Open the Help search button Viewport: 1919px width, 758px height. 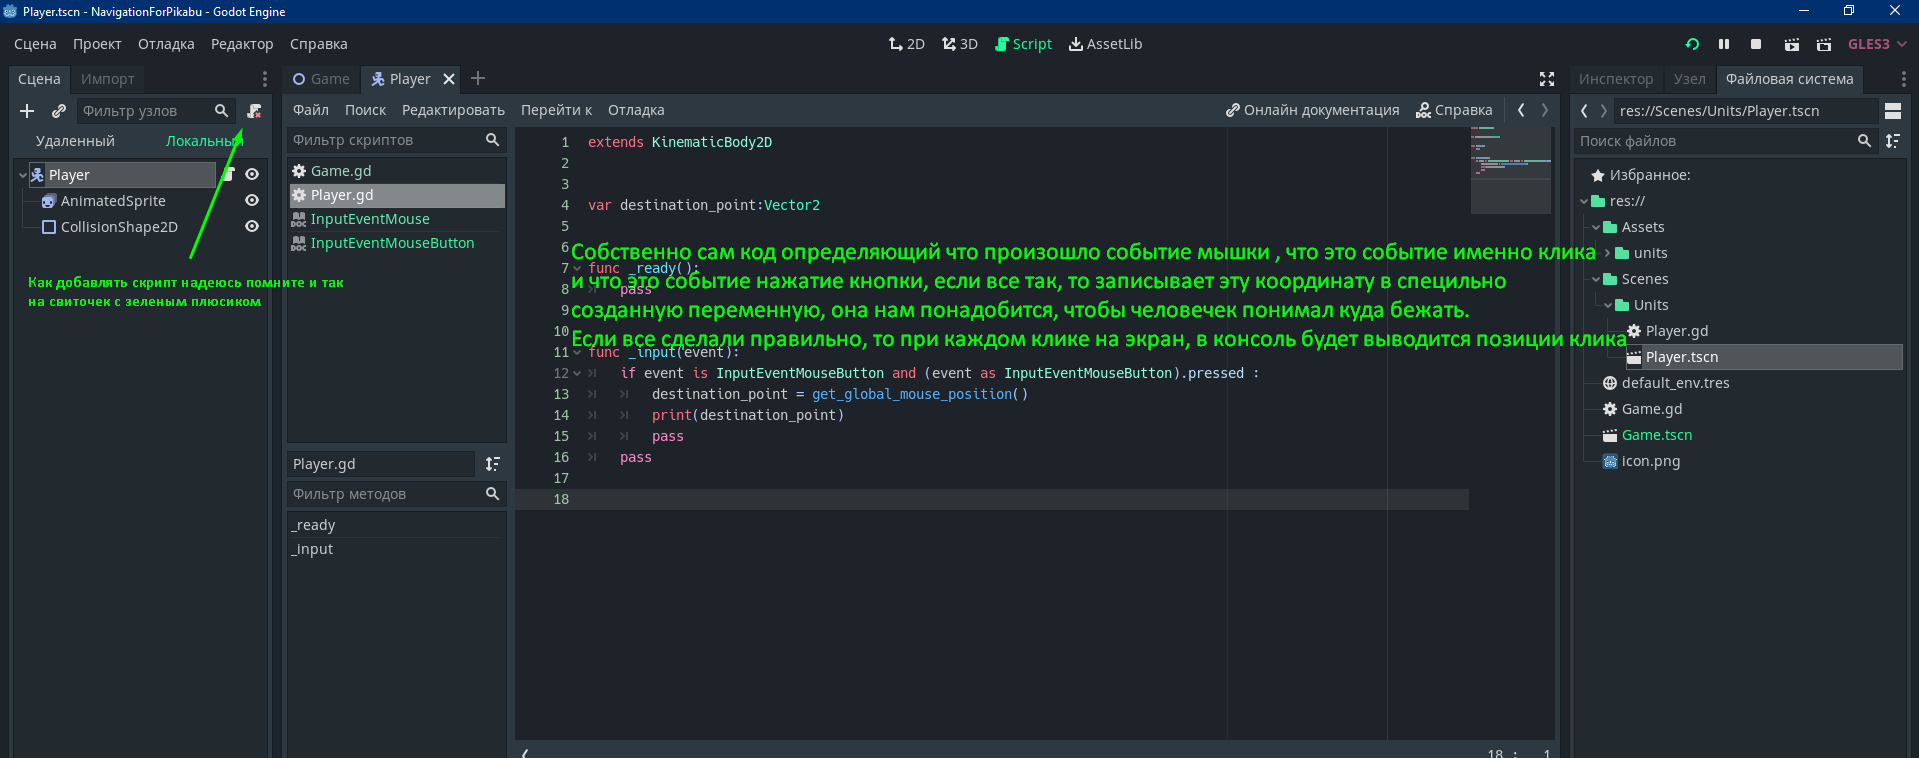click(1454, 110)
